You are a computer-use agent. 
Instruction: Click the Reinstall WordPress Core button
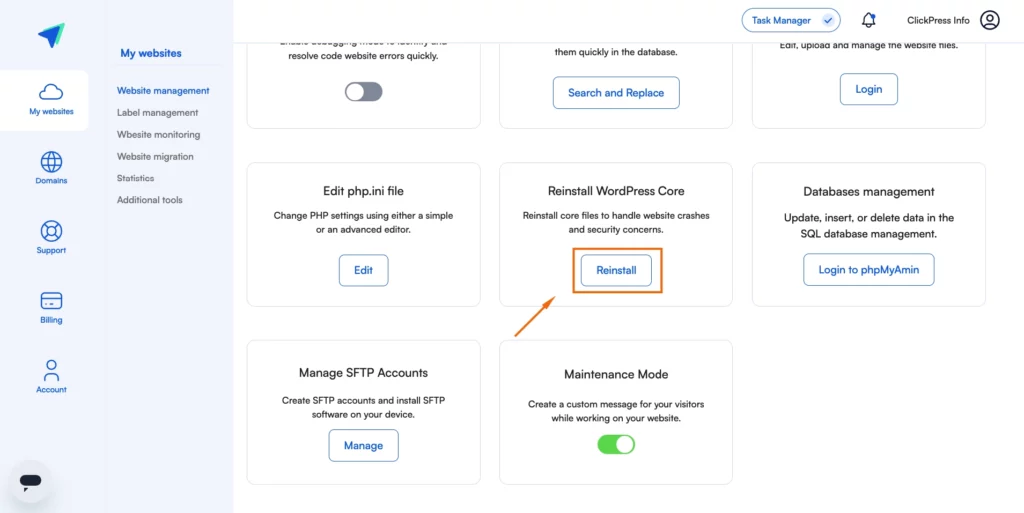(616, 270)
